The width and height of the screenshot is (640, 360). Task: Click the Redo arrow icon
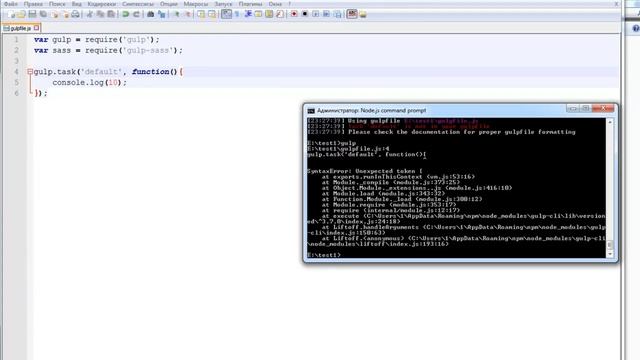[x=136, y=14]
